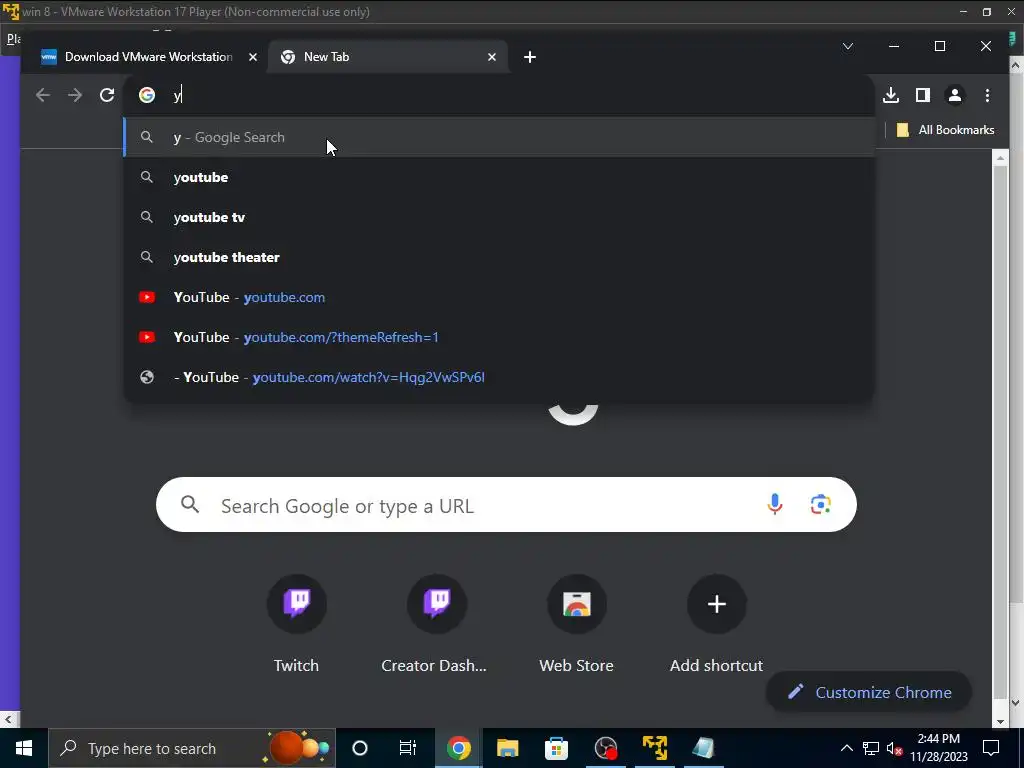Click the muted volume tray icon

[x=894, y=749]
